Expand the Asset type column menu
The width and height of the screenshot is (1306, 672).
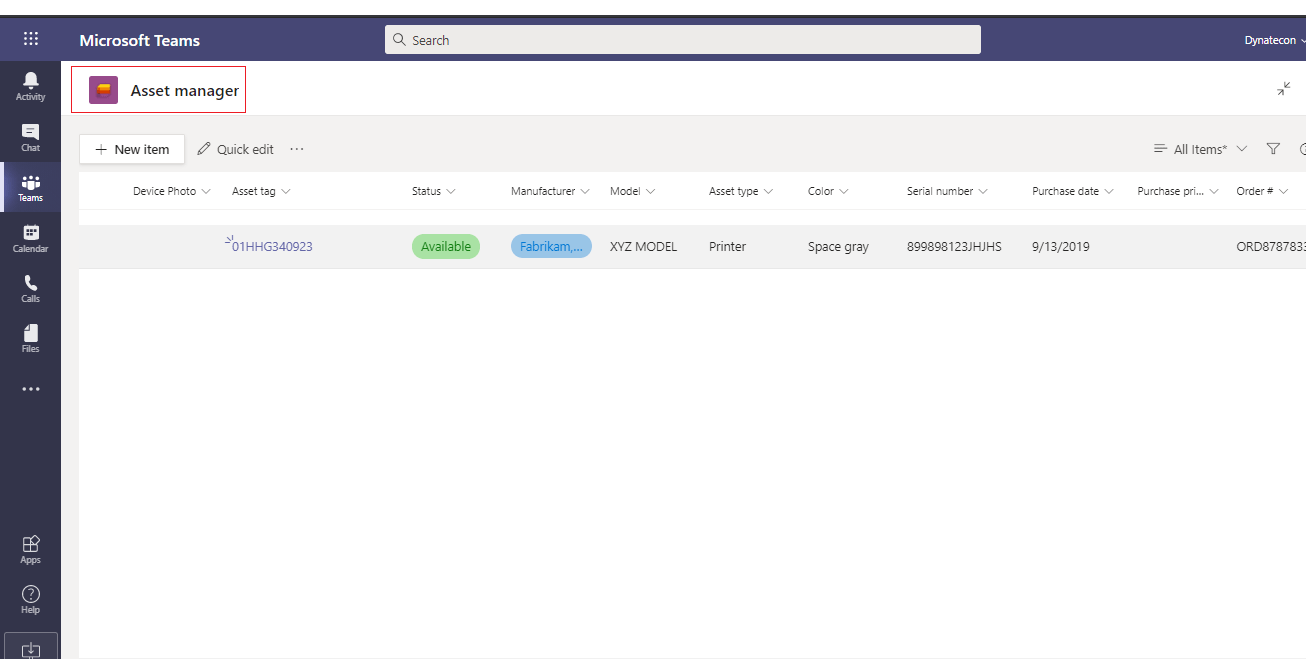tap(768, 191)
